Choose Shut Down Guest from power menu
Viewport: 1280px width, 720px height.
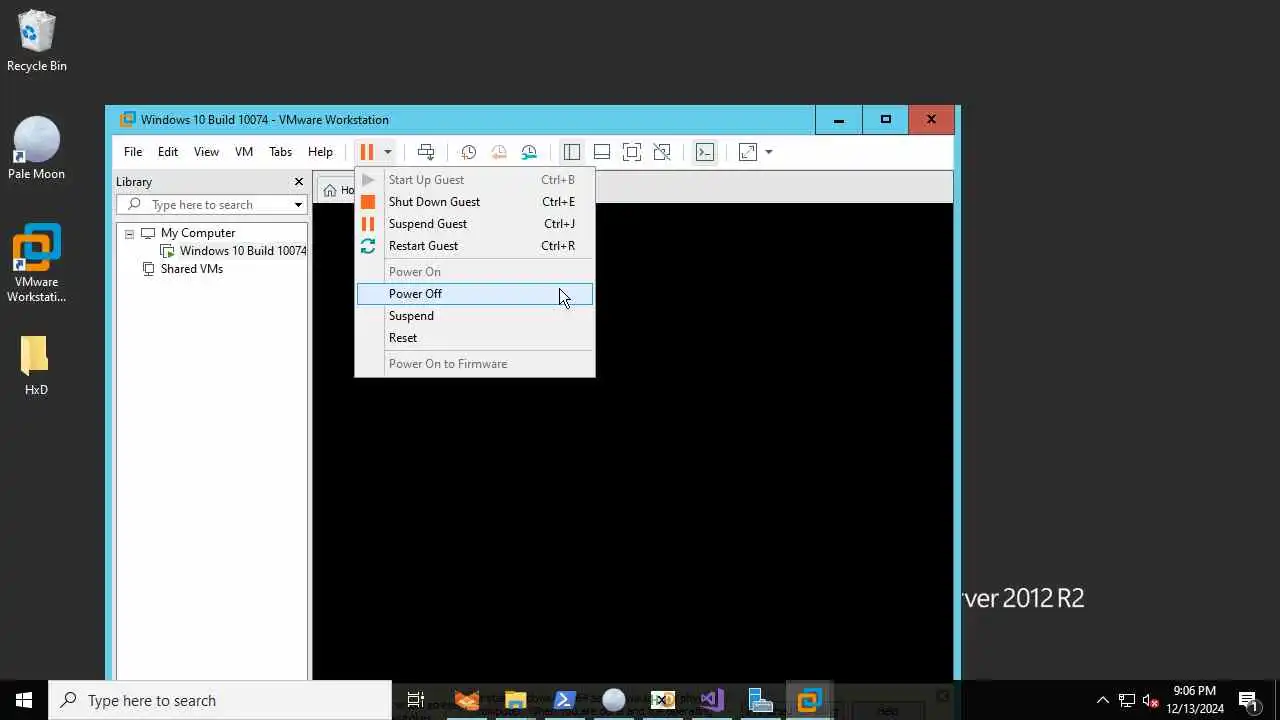[475, 202]
